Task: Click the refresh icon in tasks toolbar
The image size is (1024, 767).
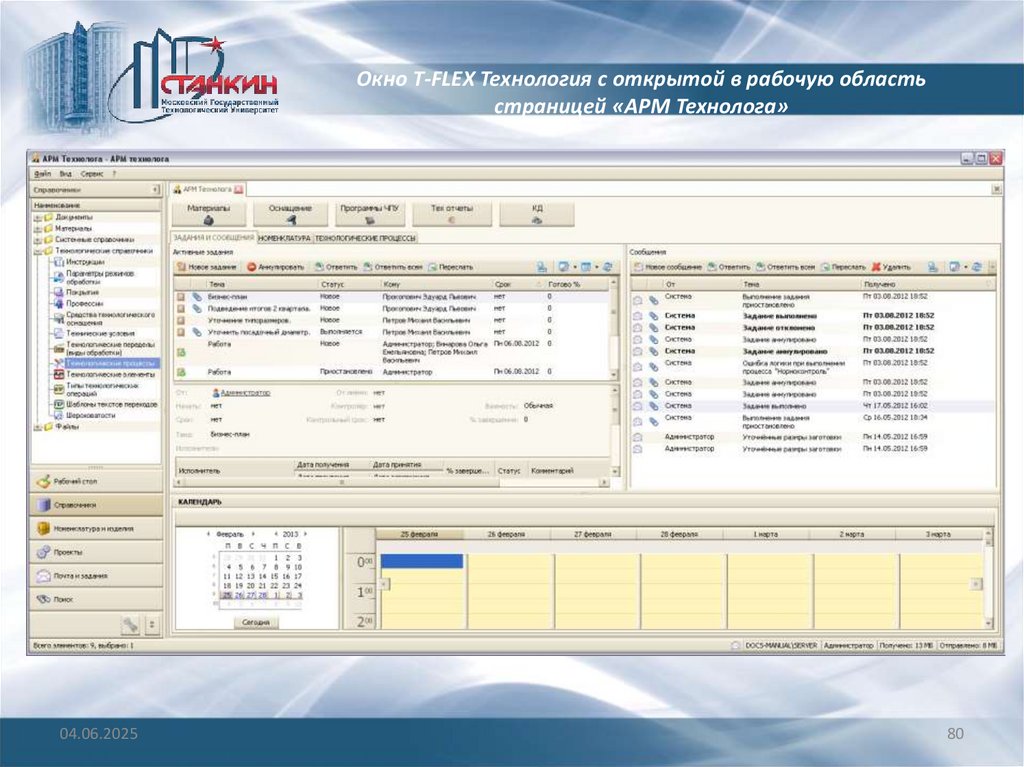Action: (x=608, y=267)
